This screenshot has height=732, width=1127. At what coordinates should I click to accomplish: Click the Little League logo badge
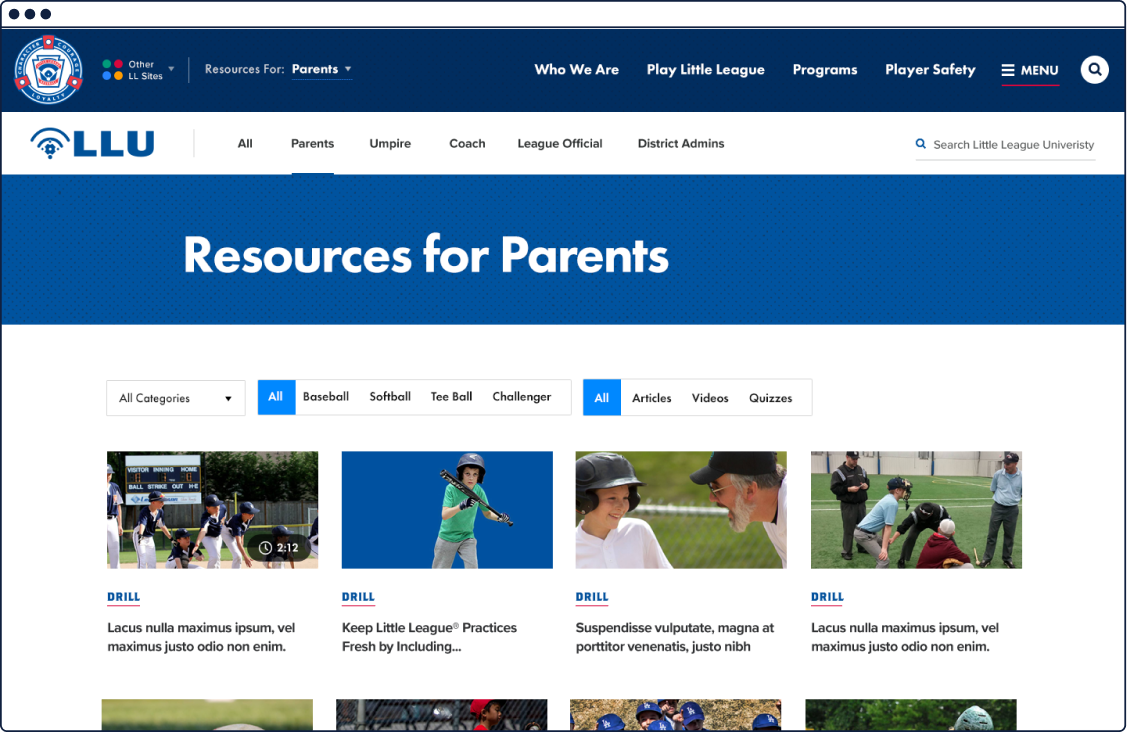click(48, 70)
